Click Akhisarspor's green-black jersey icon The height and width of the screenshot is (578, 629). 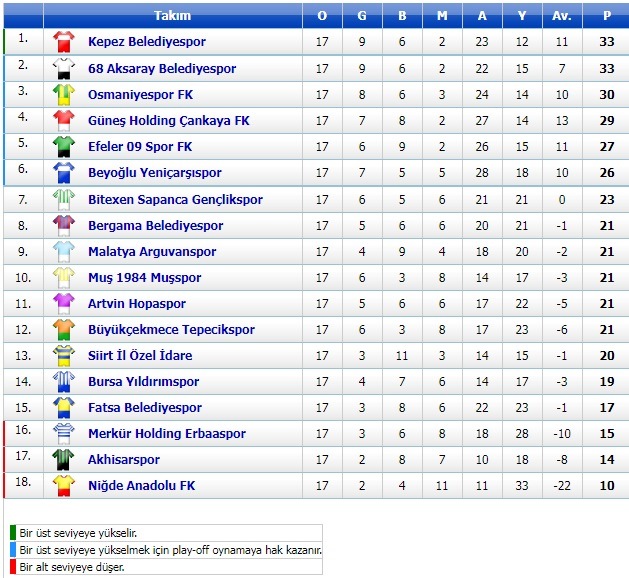point(64,460)
